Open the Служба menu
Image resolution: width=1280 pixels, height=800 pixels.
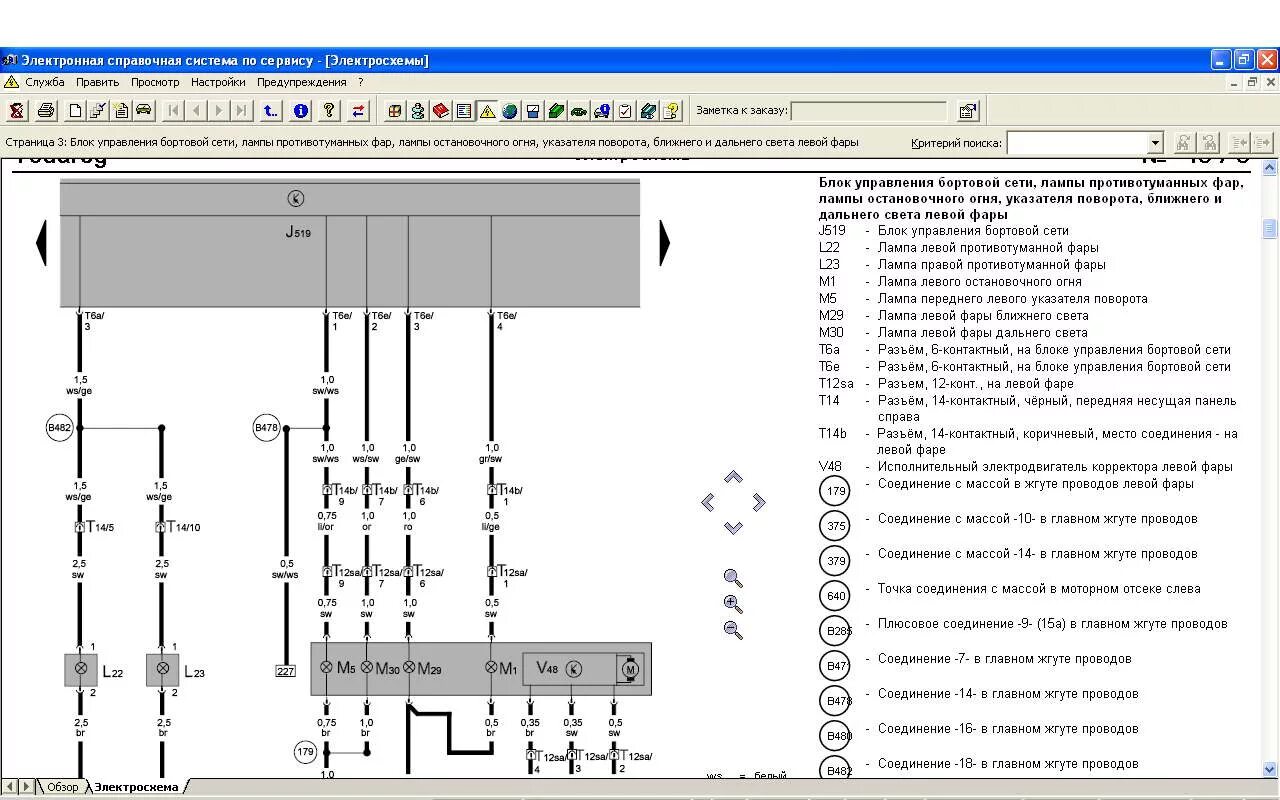(45, 82)
